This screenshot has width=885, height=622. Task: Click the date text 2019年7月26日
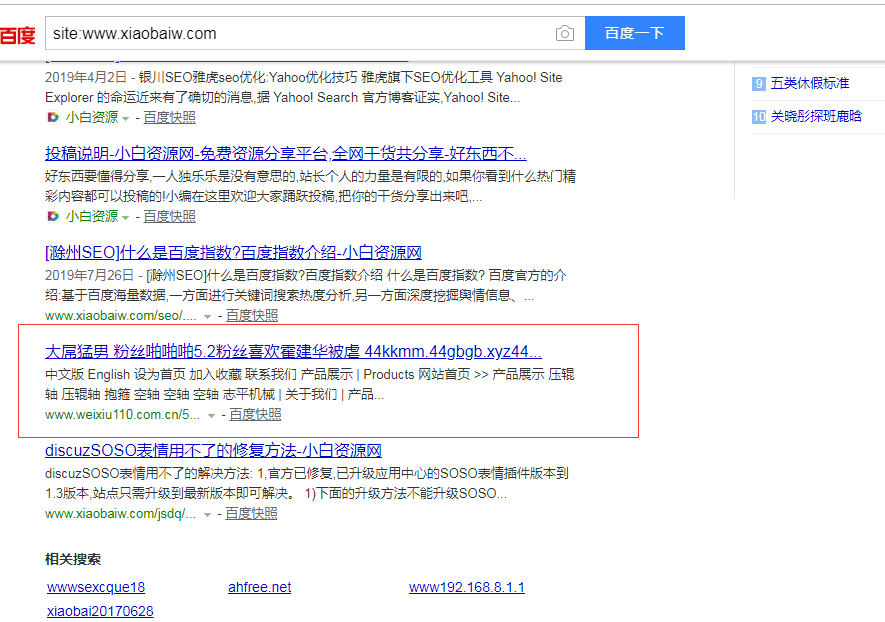click(x=89, y=275)
